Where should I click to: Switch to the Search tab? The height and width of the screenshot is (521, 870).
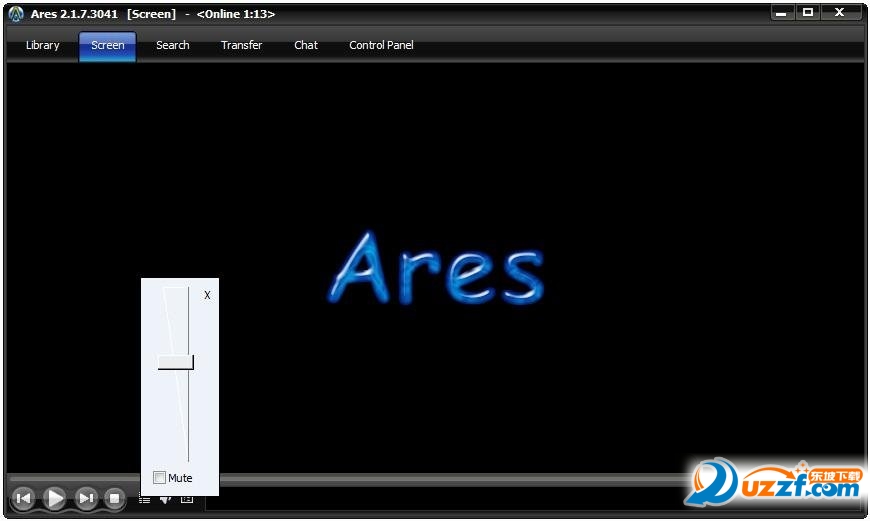173,45
